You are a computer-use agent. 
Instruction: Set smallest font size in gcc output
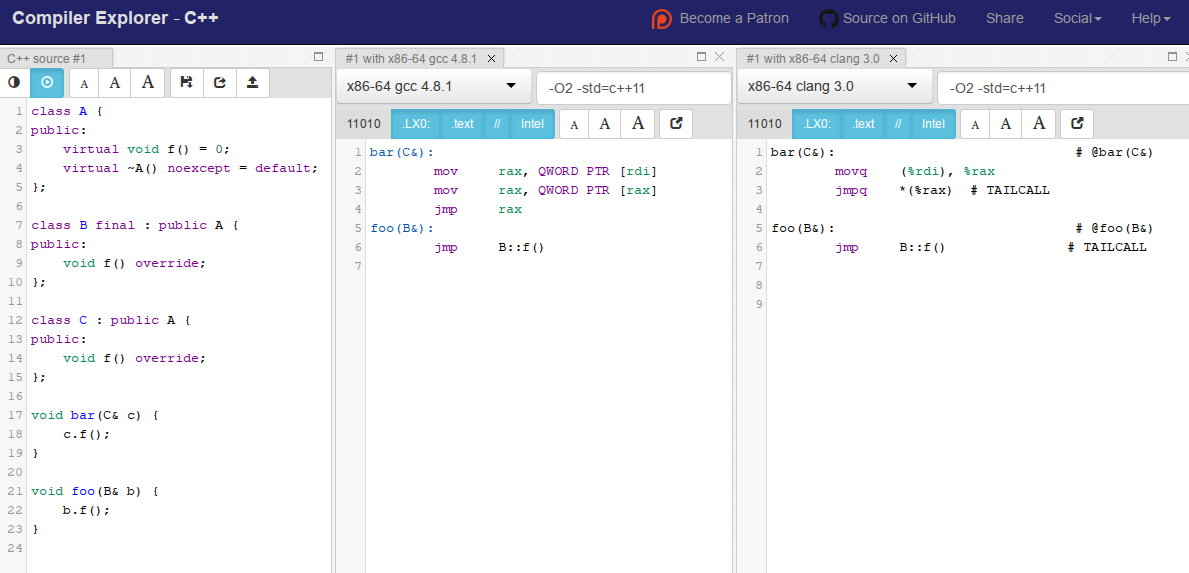point(574,124)
